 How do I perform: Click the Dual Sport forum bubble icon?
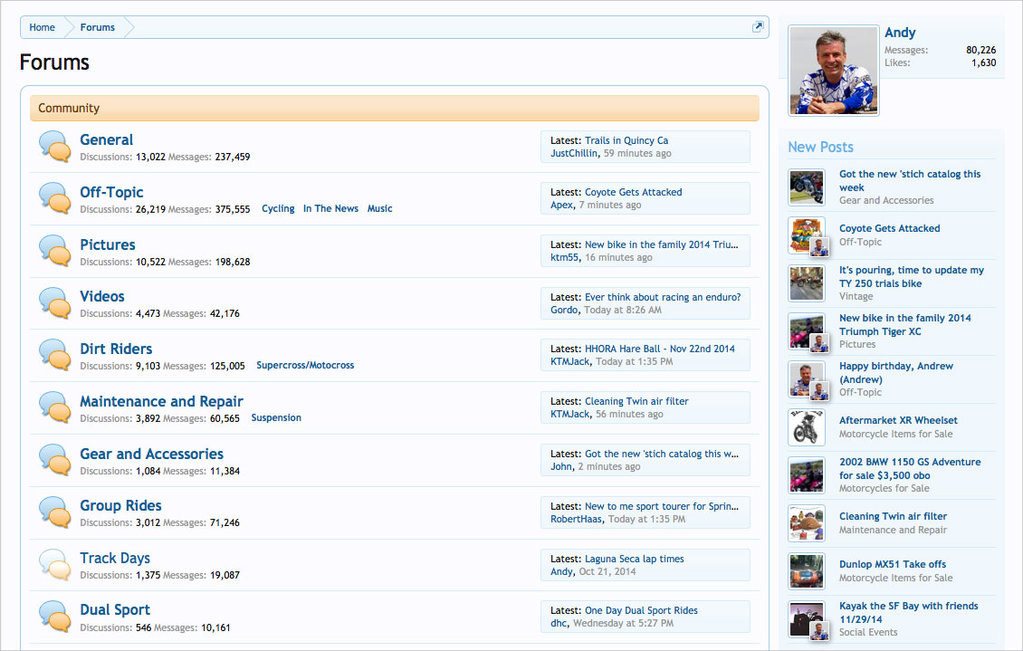tap(55, 617)
